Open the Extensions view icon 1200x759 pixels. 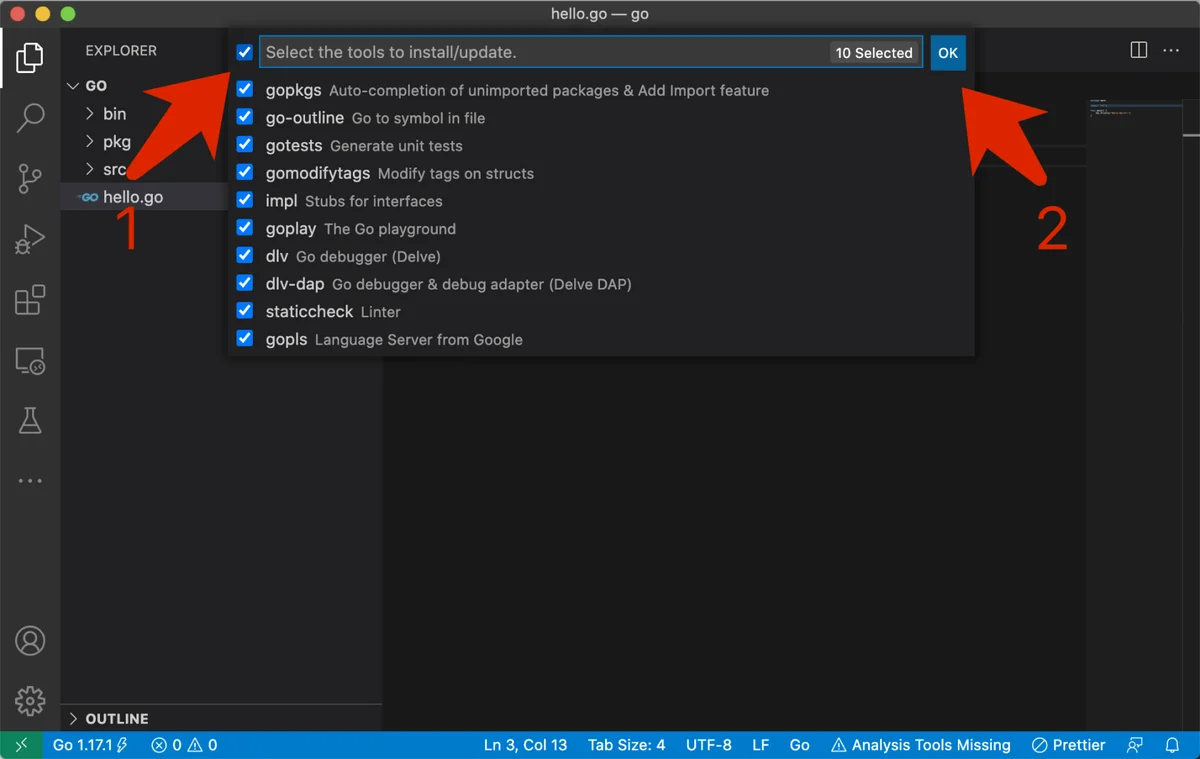(30, 300)
